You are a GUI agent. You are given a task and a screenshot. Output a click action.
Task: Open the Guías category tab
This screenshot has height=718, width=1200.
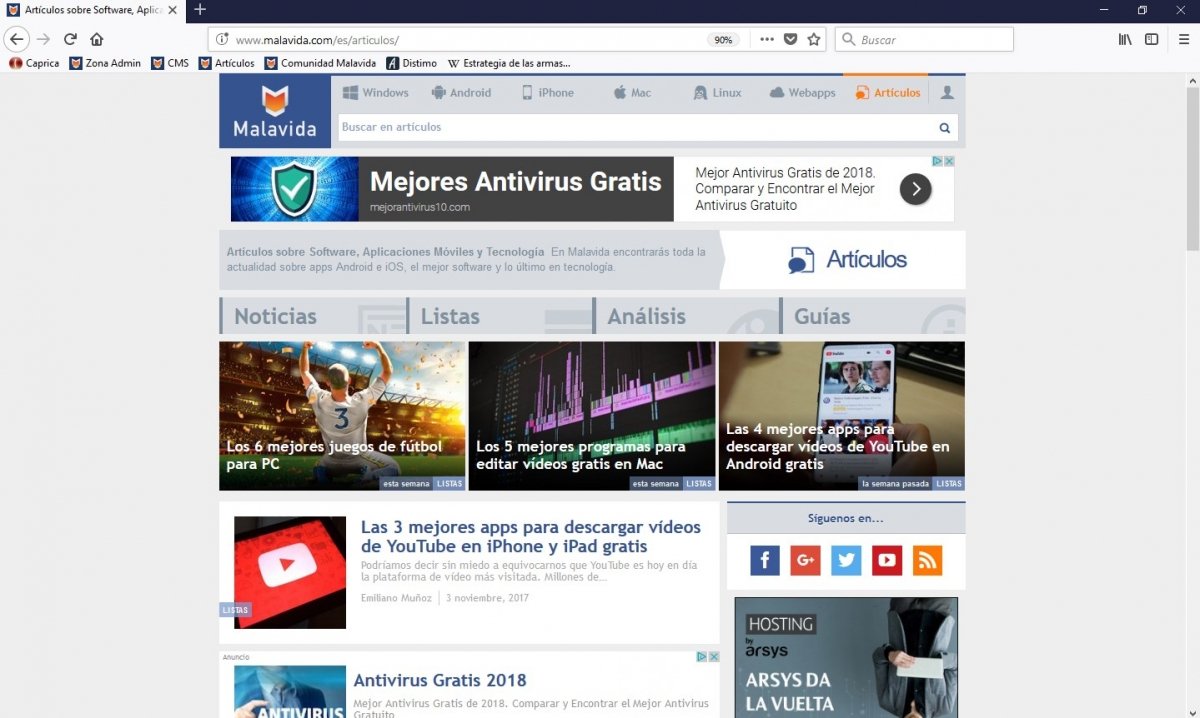point(873,316)
